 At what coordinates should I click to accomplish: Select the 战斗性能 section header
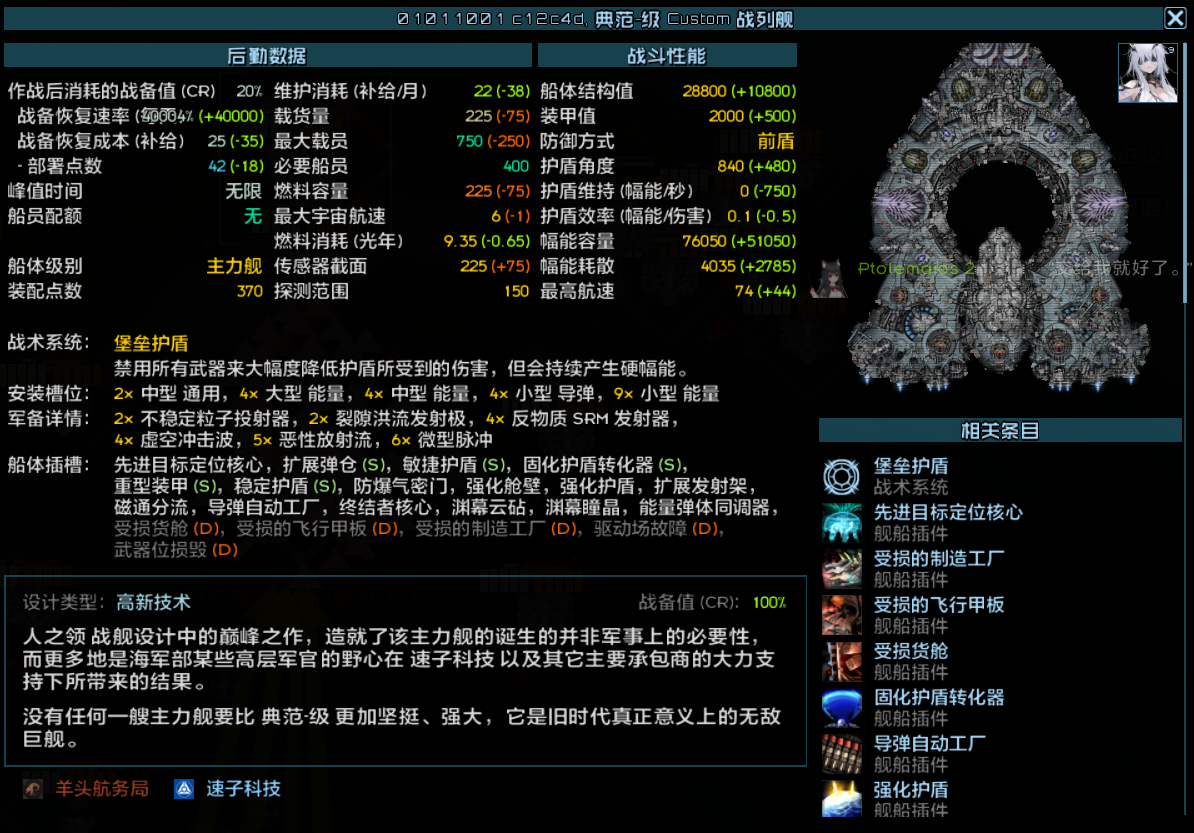coord(667,56)
